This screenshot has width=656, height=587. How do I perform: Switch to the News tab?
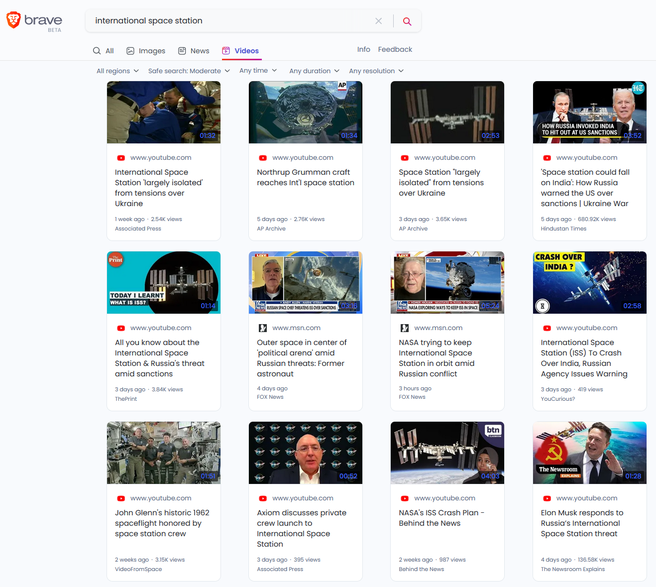(x=193, y=51)
